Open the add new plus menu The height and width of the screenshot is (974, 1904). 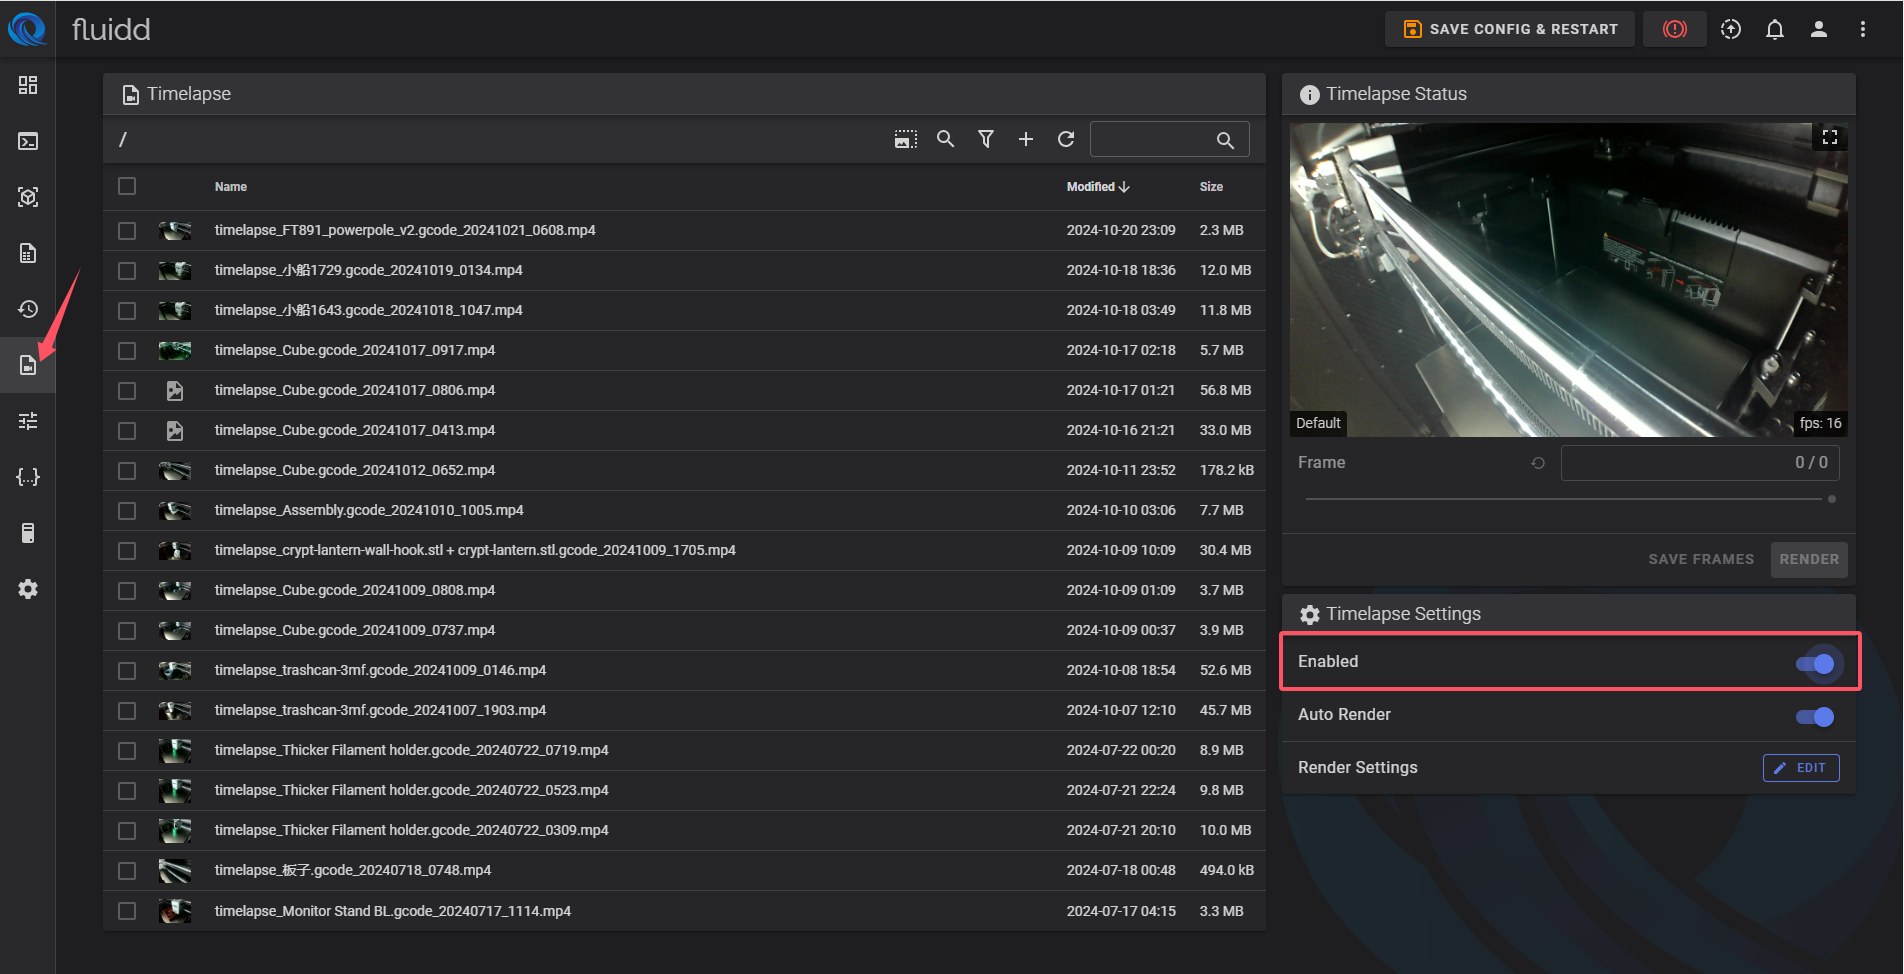(1026, 139)
